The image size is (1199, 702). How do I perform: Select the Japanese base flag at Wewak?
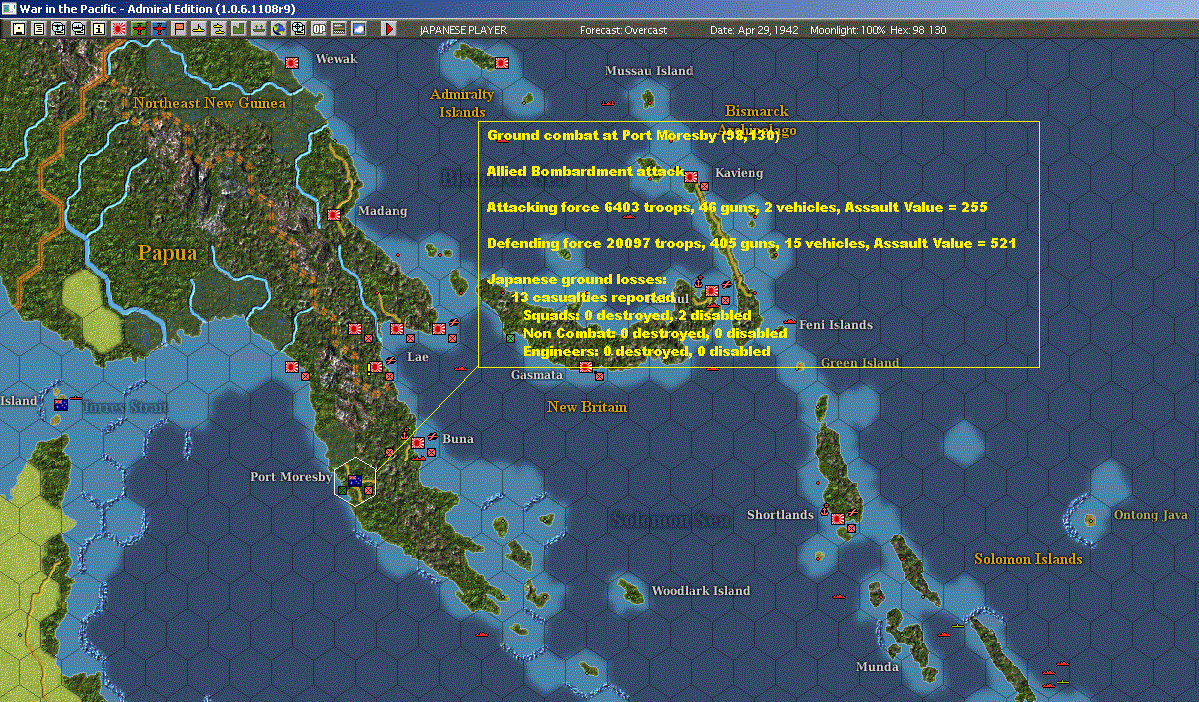[292, 63]
